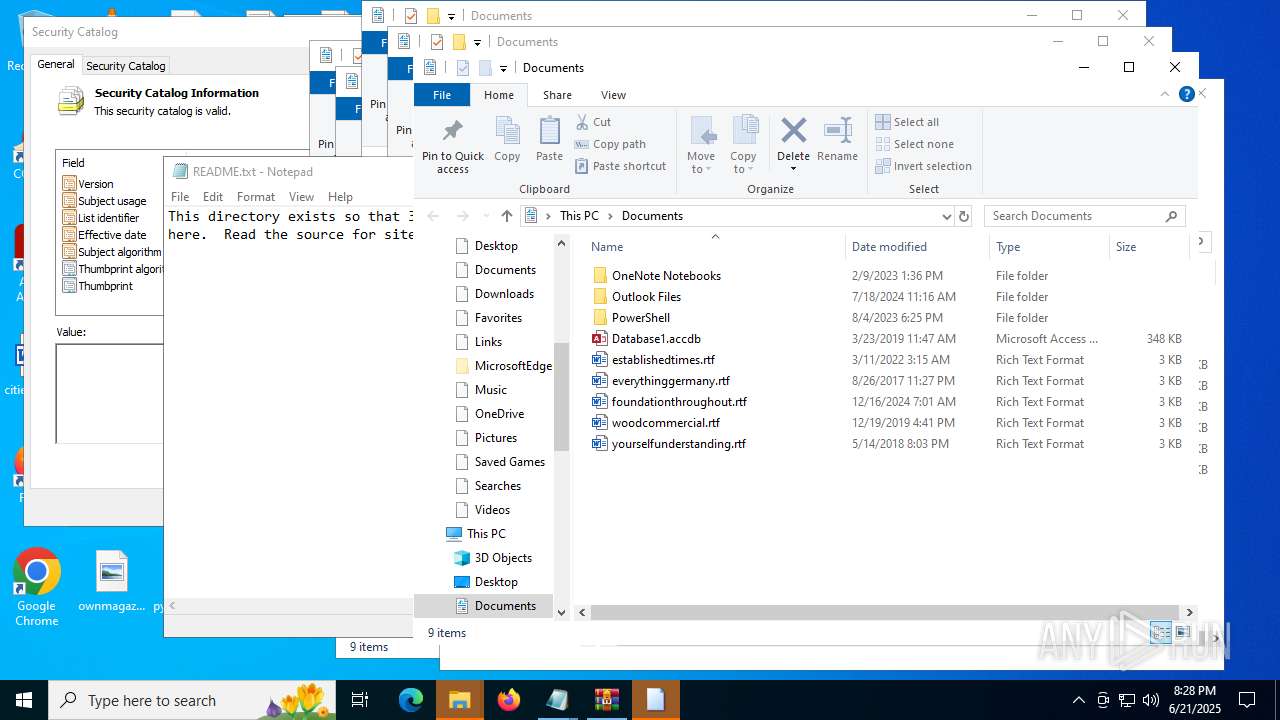The image size is (1280, 720).
Task: Switch to Large icons view layout
Action: 1182,632
